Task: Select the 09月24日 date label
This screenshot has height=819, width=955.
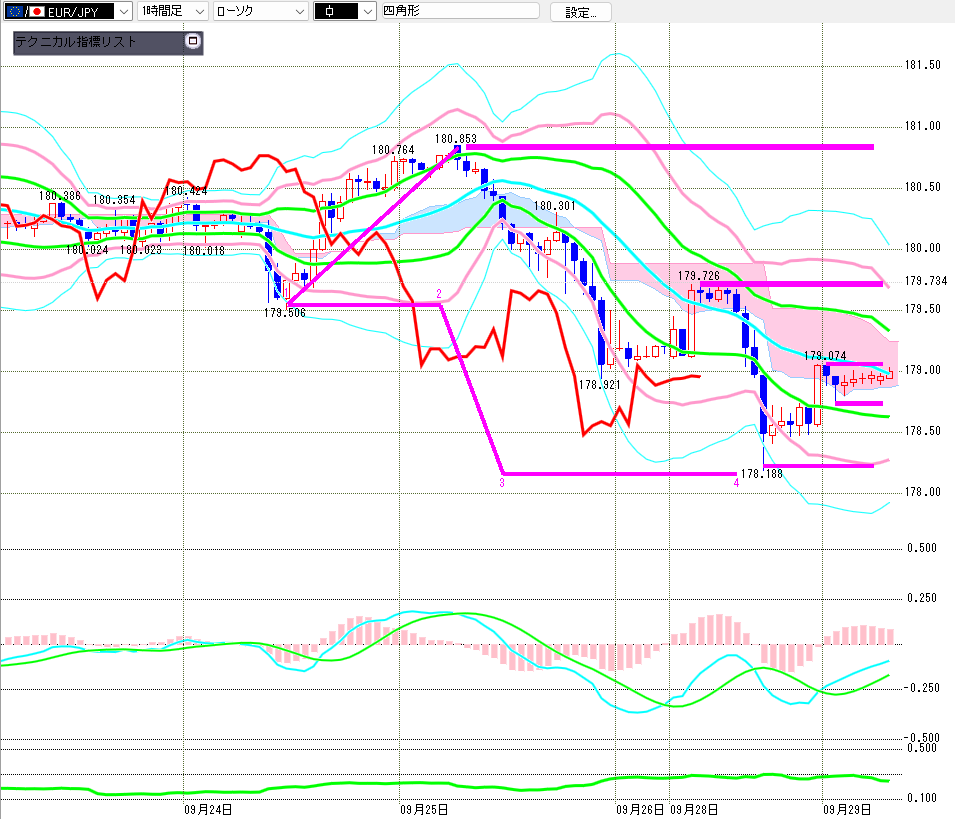Action: [208, 810]
